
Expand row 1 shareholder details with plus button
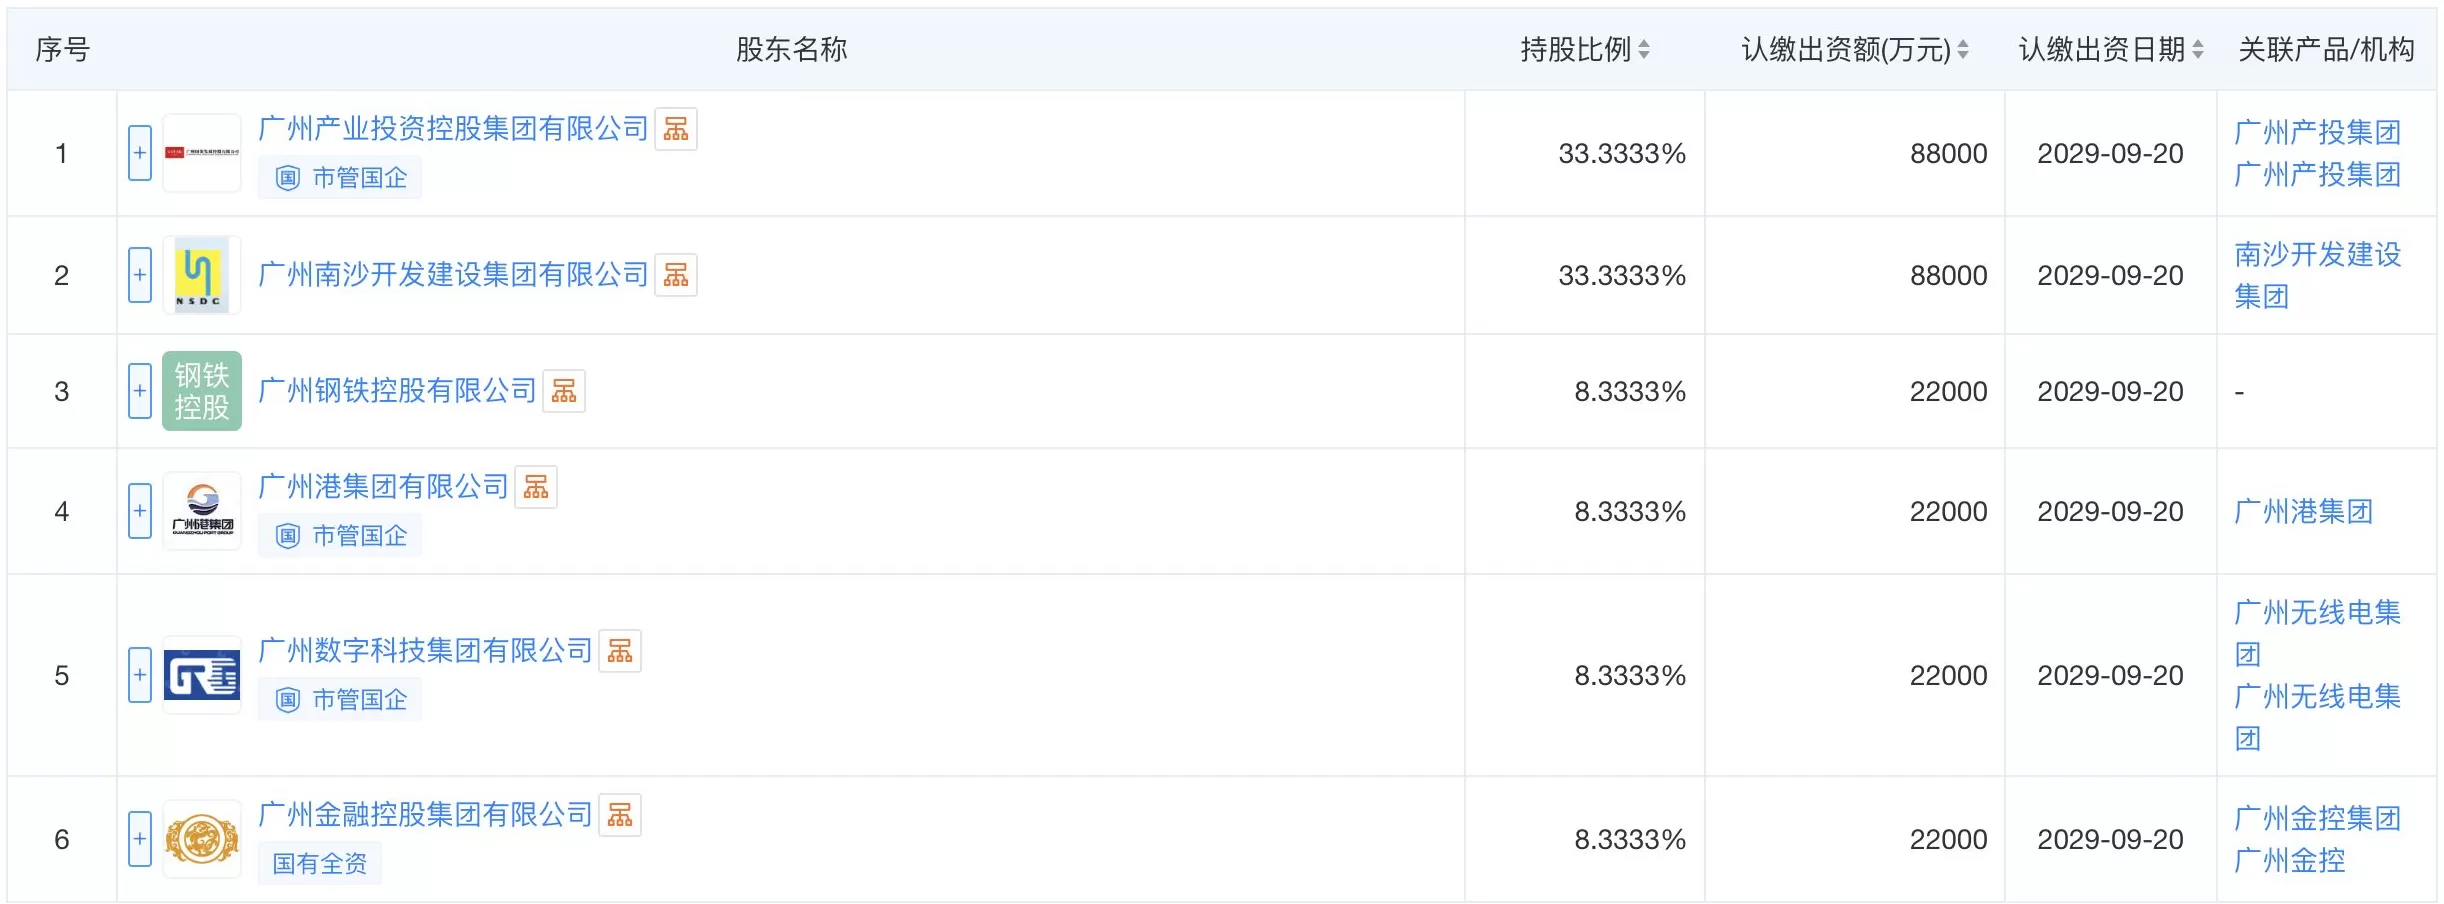[x=139, y=152]
